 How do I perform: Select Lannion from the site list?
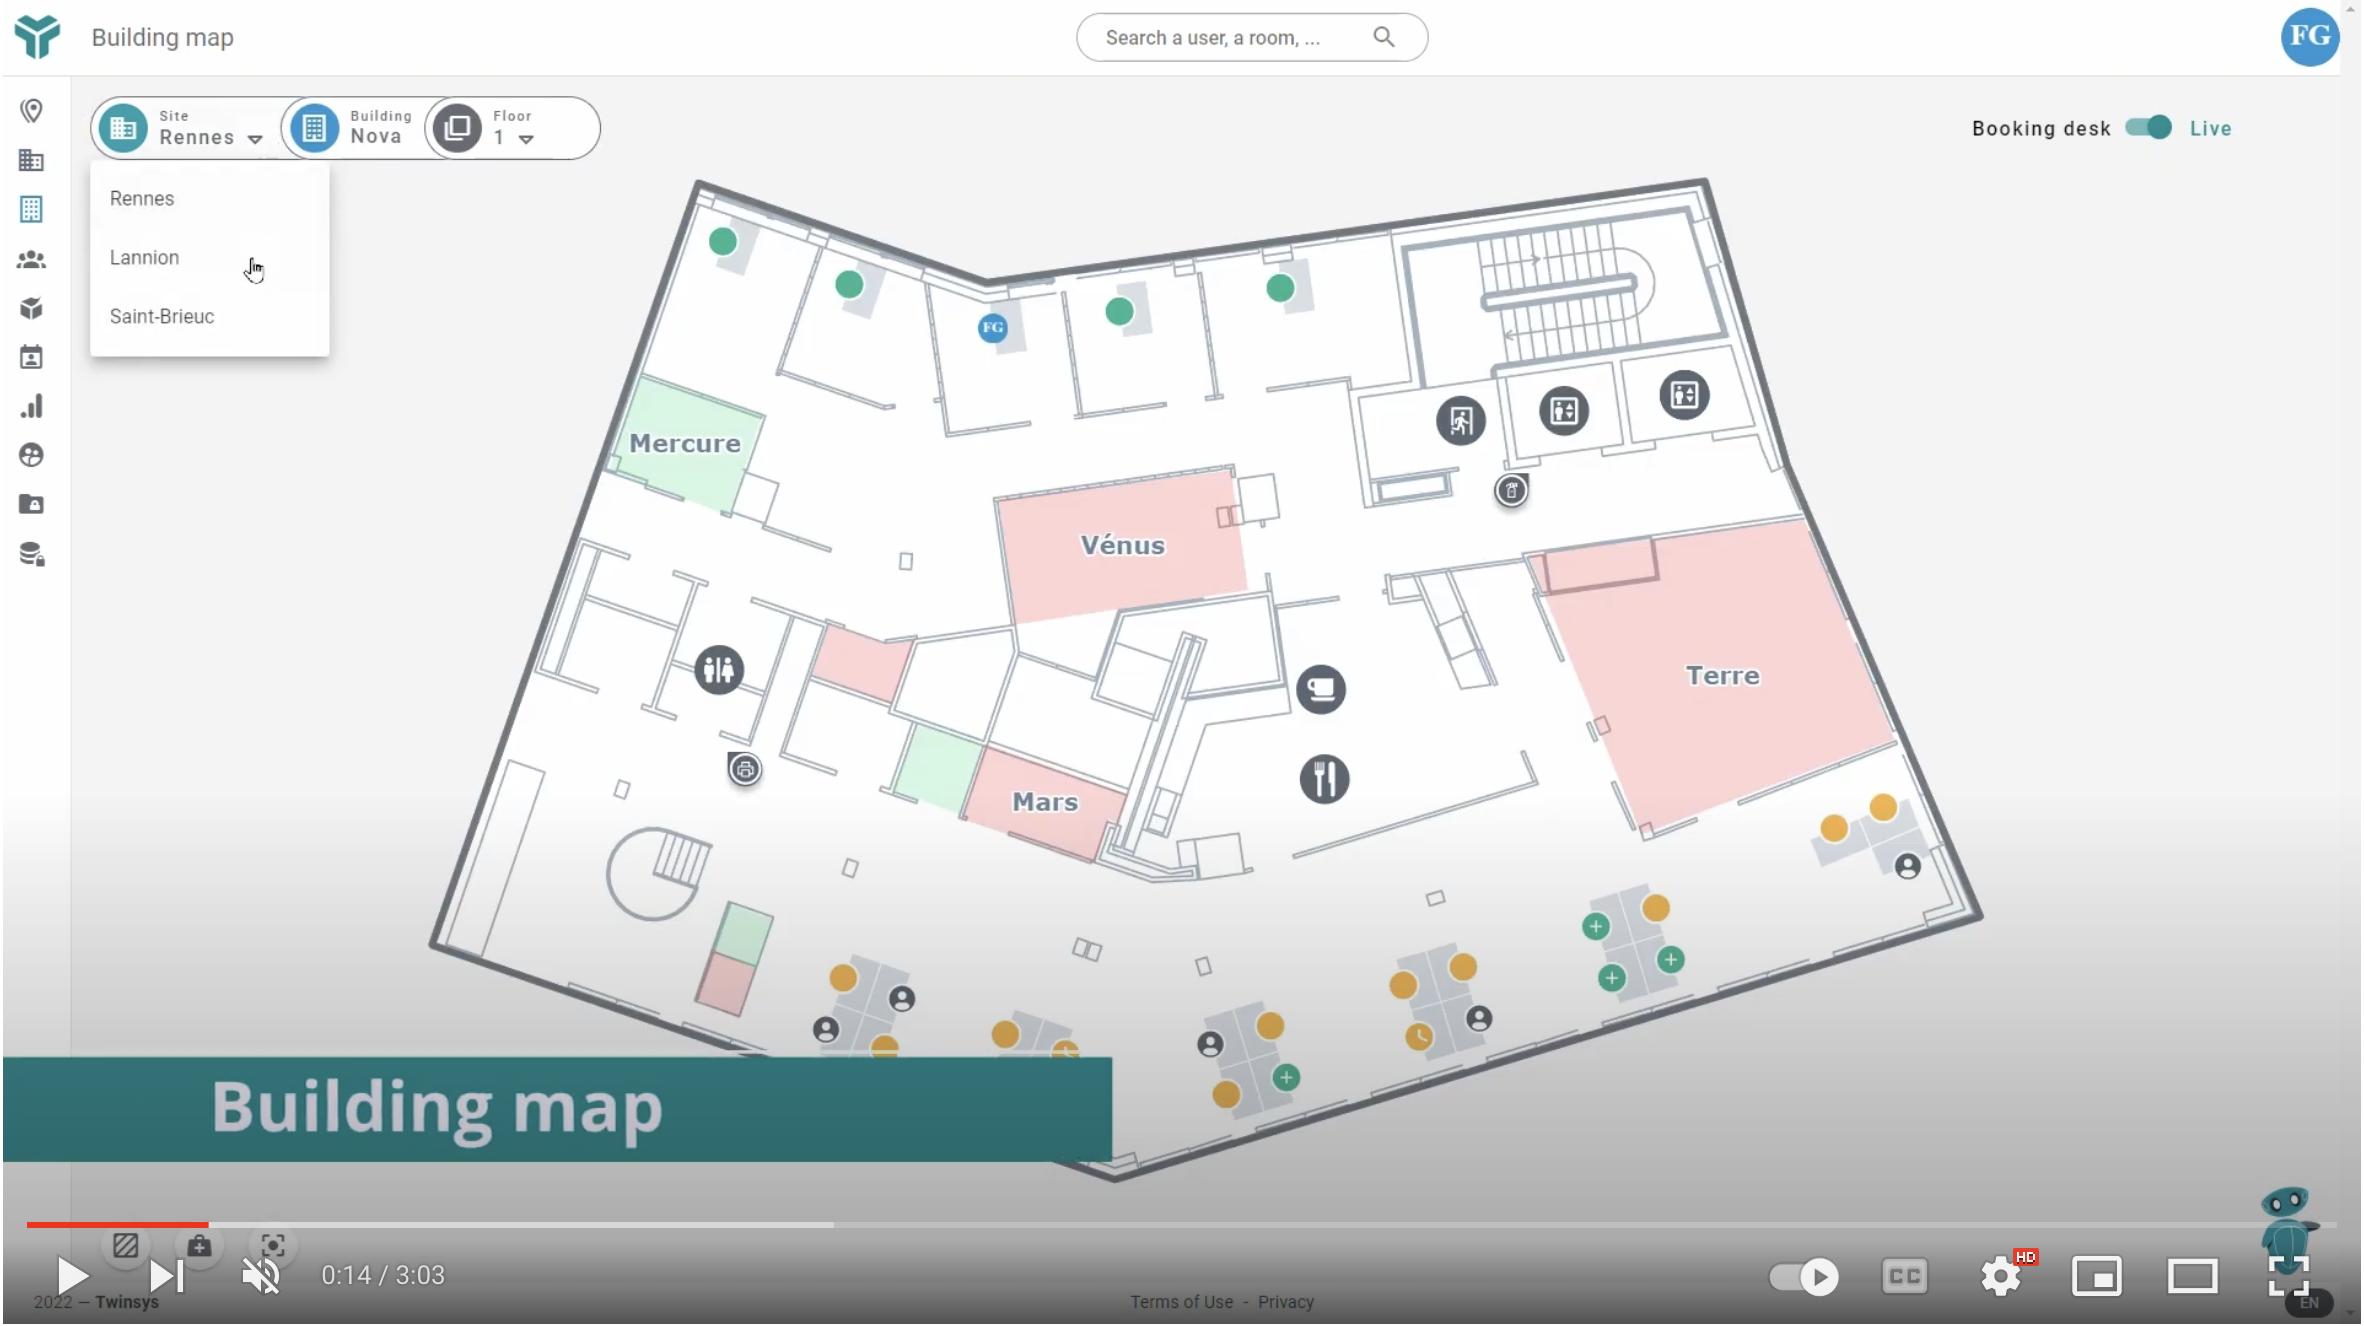(145, 258)
